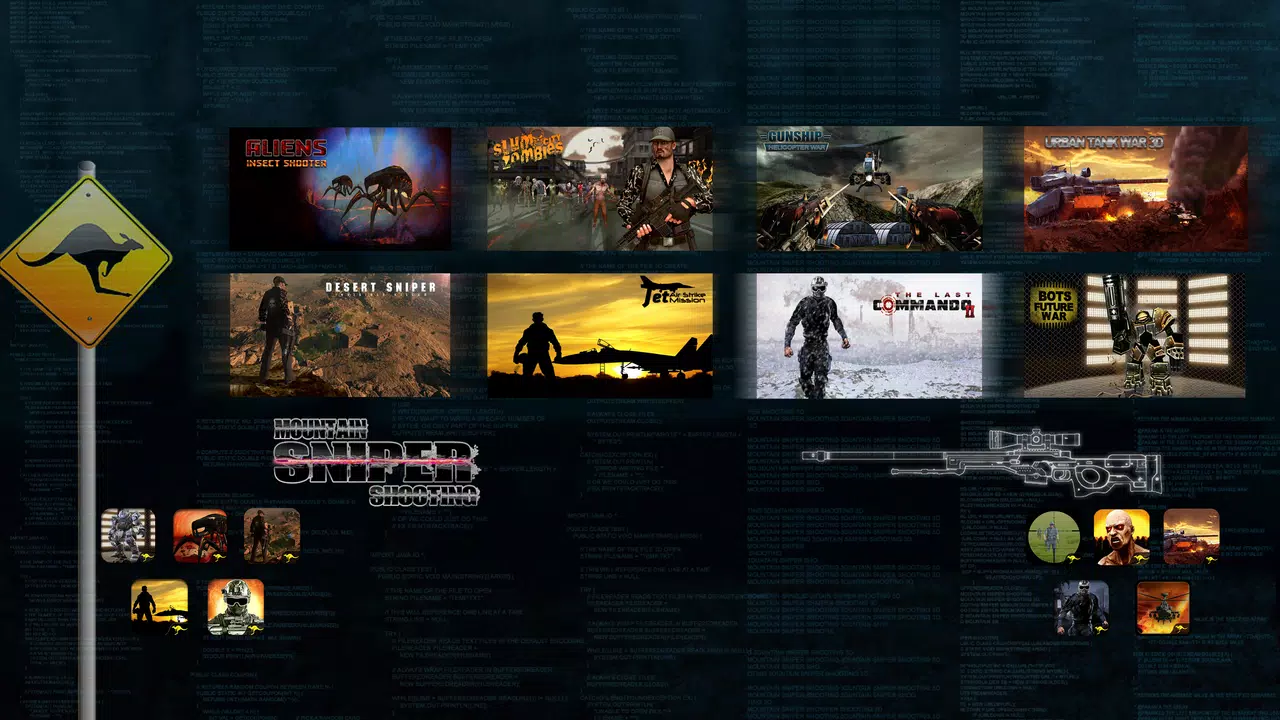Open the Aliens Insect Shooter game banner

(340, 188)
